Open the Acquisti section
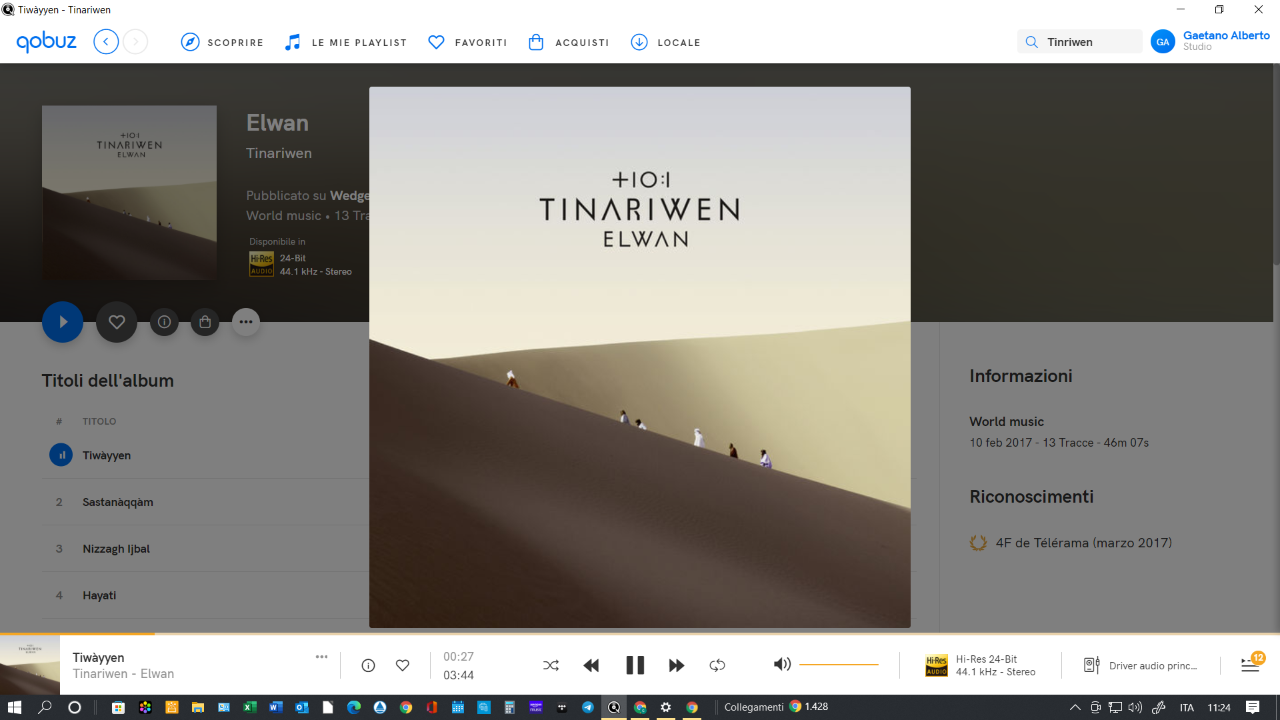 tap(568, 42)
